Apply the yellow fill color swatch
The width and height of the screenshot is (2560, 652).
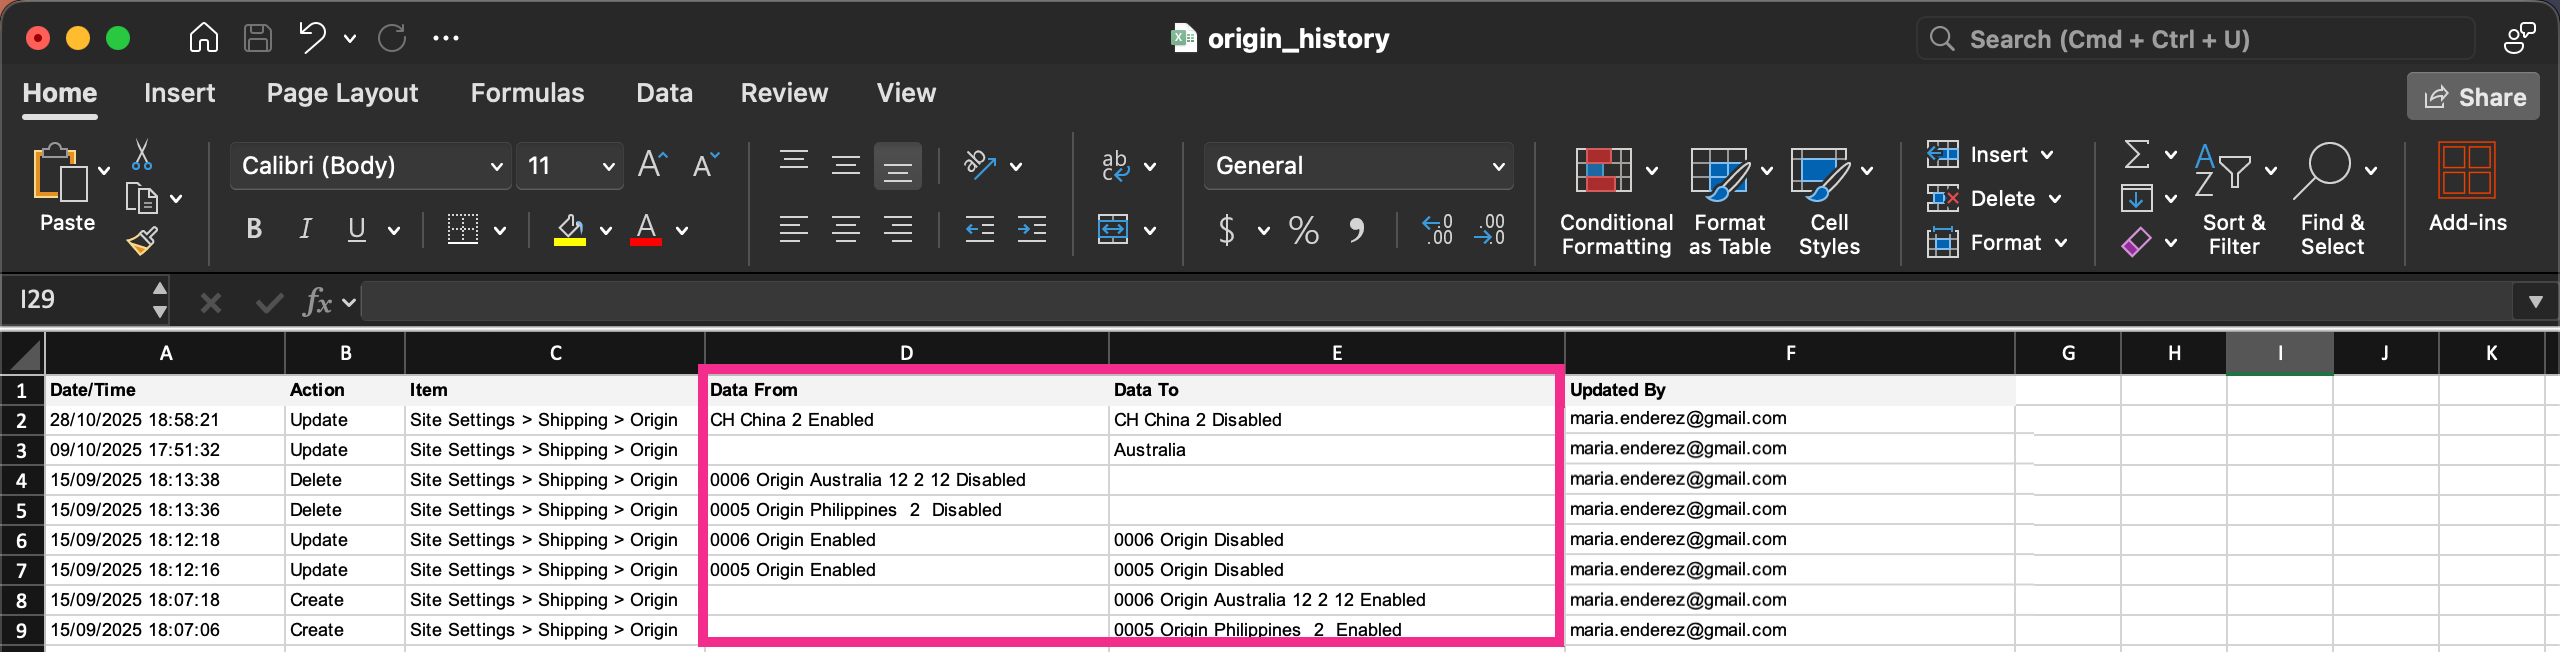click(x=570, y=230)
